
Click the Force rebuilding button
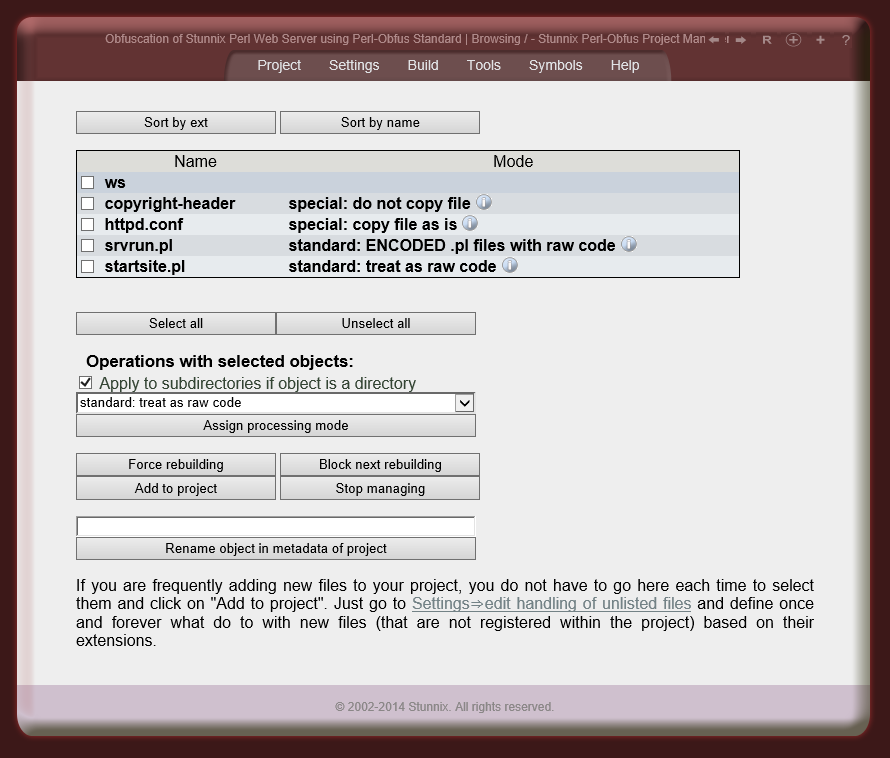click(175, 464)
